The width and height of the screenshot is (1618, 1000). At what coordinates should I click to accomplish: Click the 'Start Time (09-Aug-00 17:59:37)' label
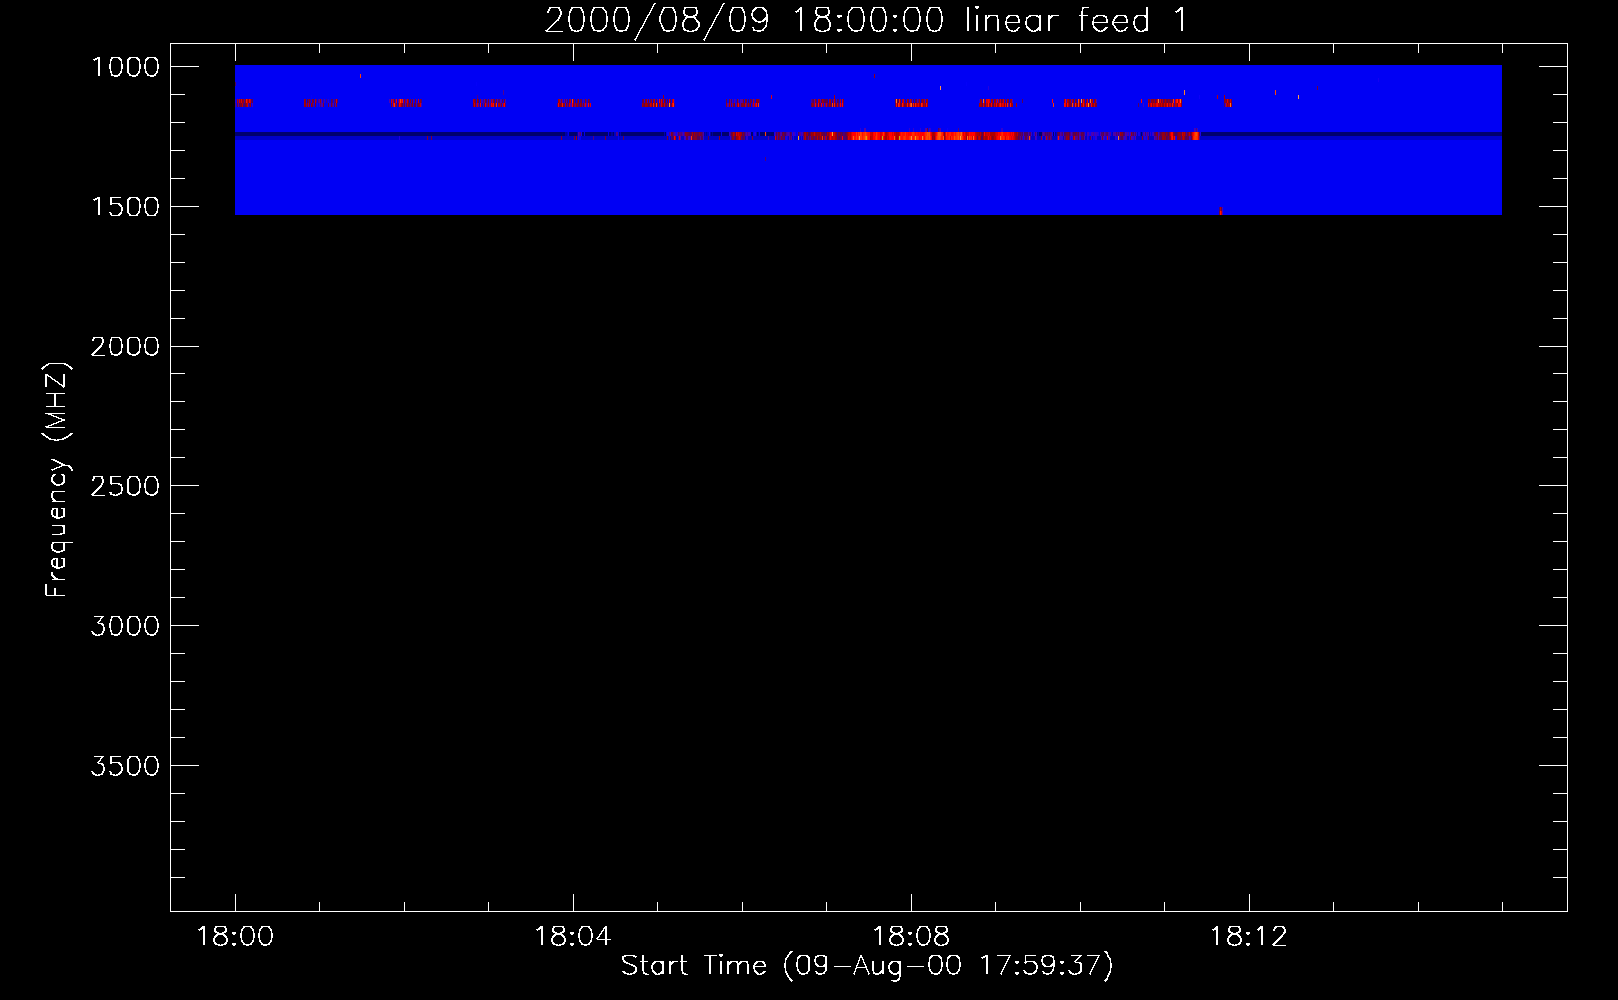coord(867,966)
